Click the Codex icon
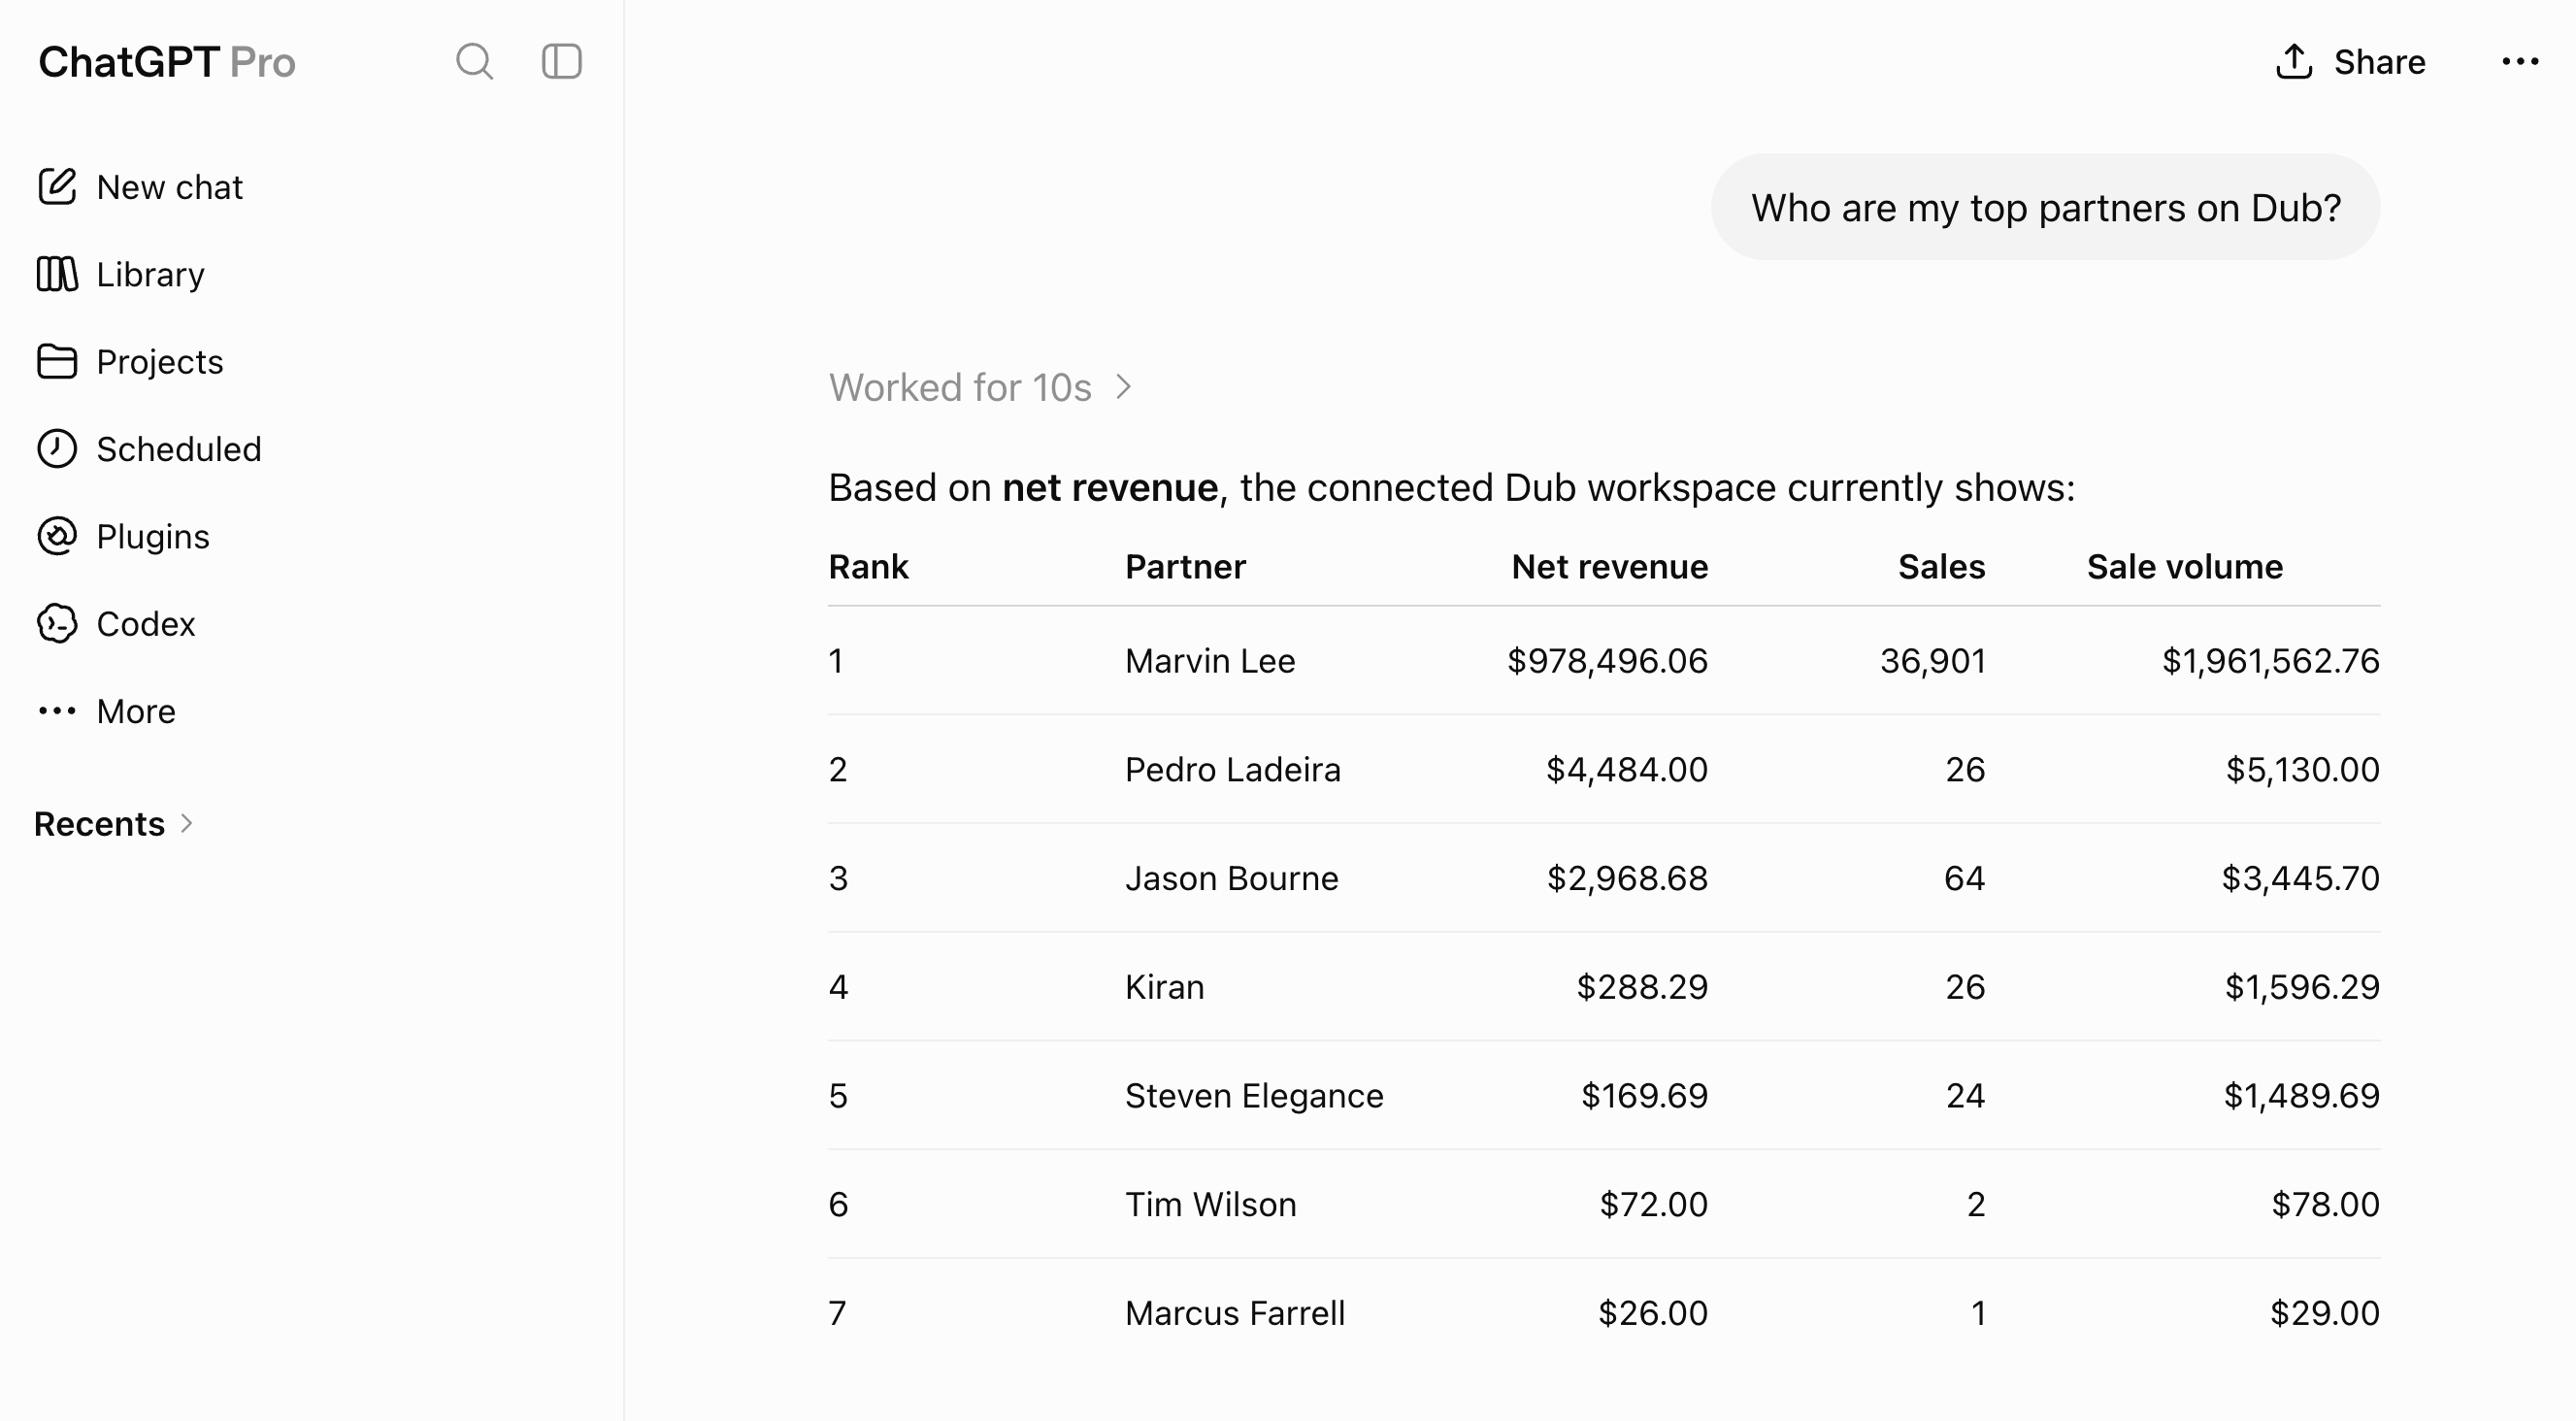This screenshot has height=1421, width=2576. (57, 624)
